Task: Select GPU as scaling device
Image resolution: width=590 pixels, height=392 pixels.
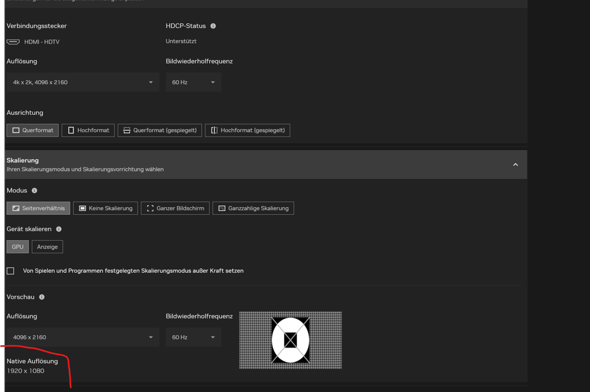Action: pyautogui.click(x=18, y=247)
